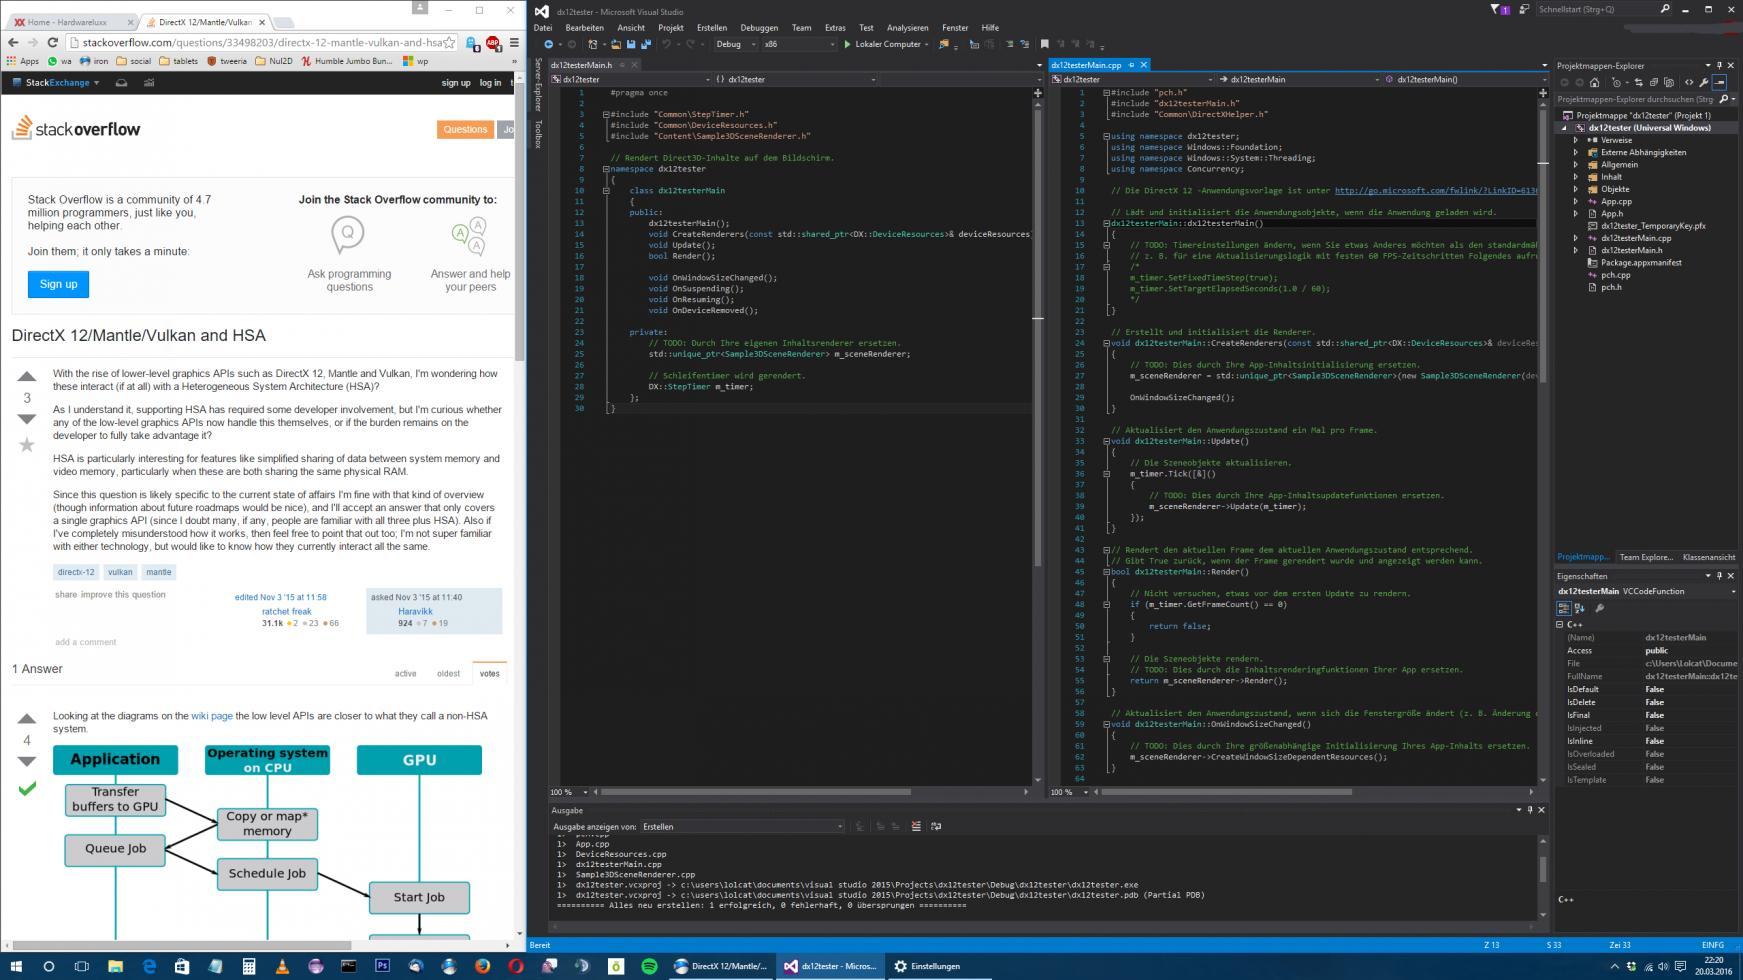Screen dimensions: 1743x980
Task: Click the Chrome menu hamburger icon
Action: [514, 42]
